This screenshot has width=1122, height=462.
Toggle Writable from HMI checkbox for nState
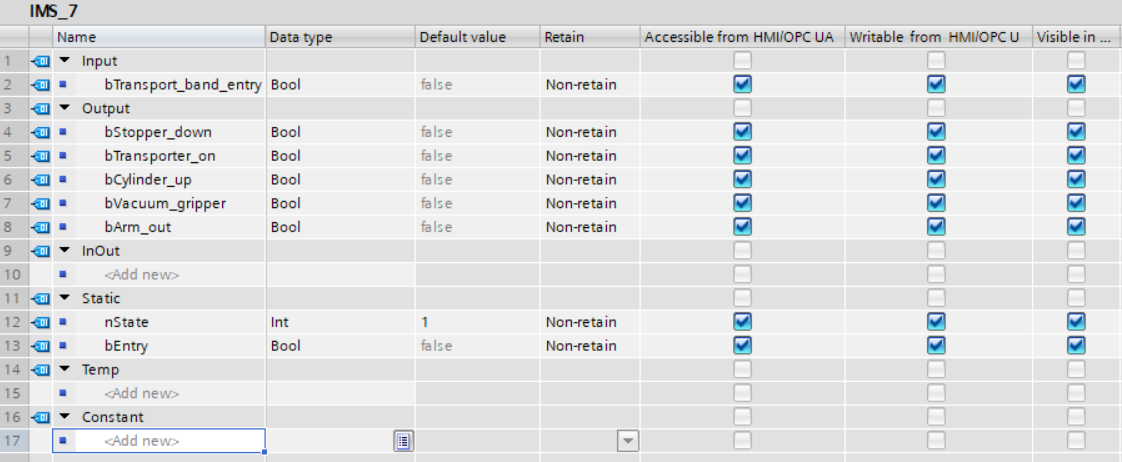point(935,322)
